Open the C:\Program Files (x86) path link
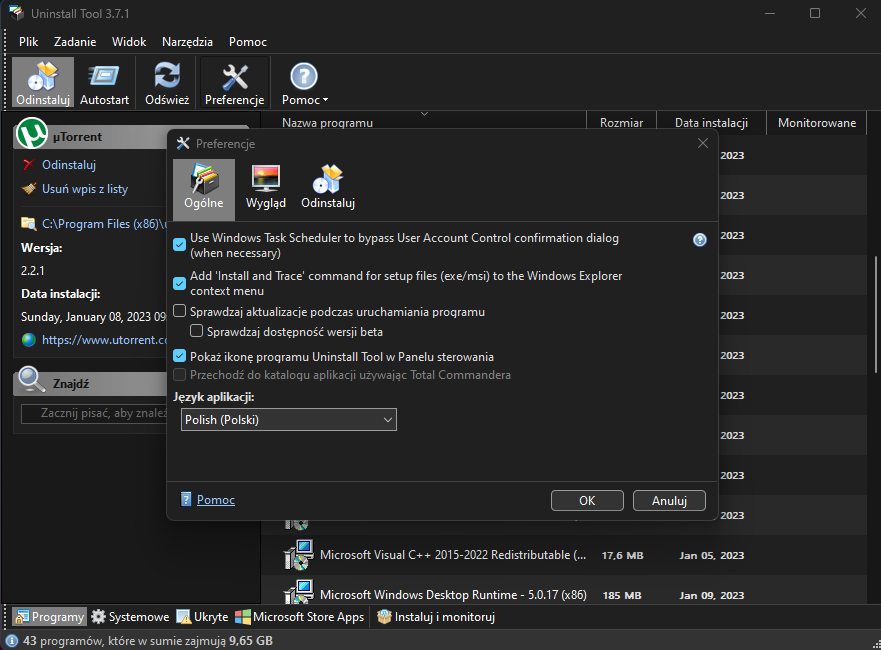881x650 pixels. pyautogui.click(x=105, y=224)
